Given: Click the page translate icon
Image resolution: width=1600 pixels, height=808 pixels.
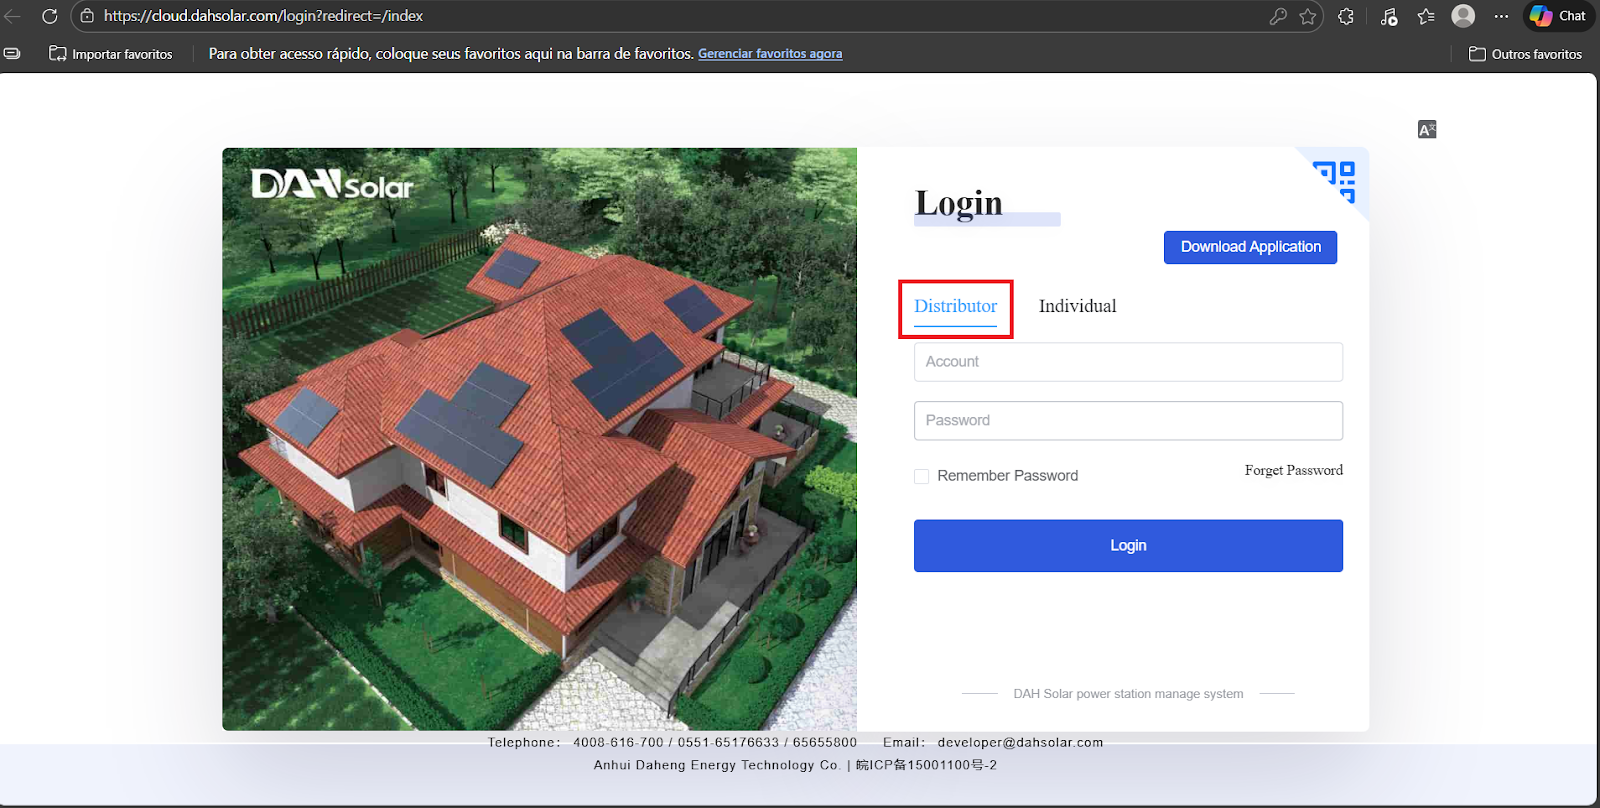Looking at the screenshot, I should pos(1426,130).
